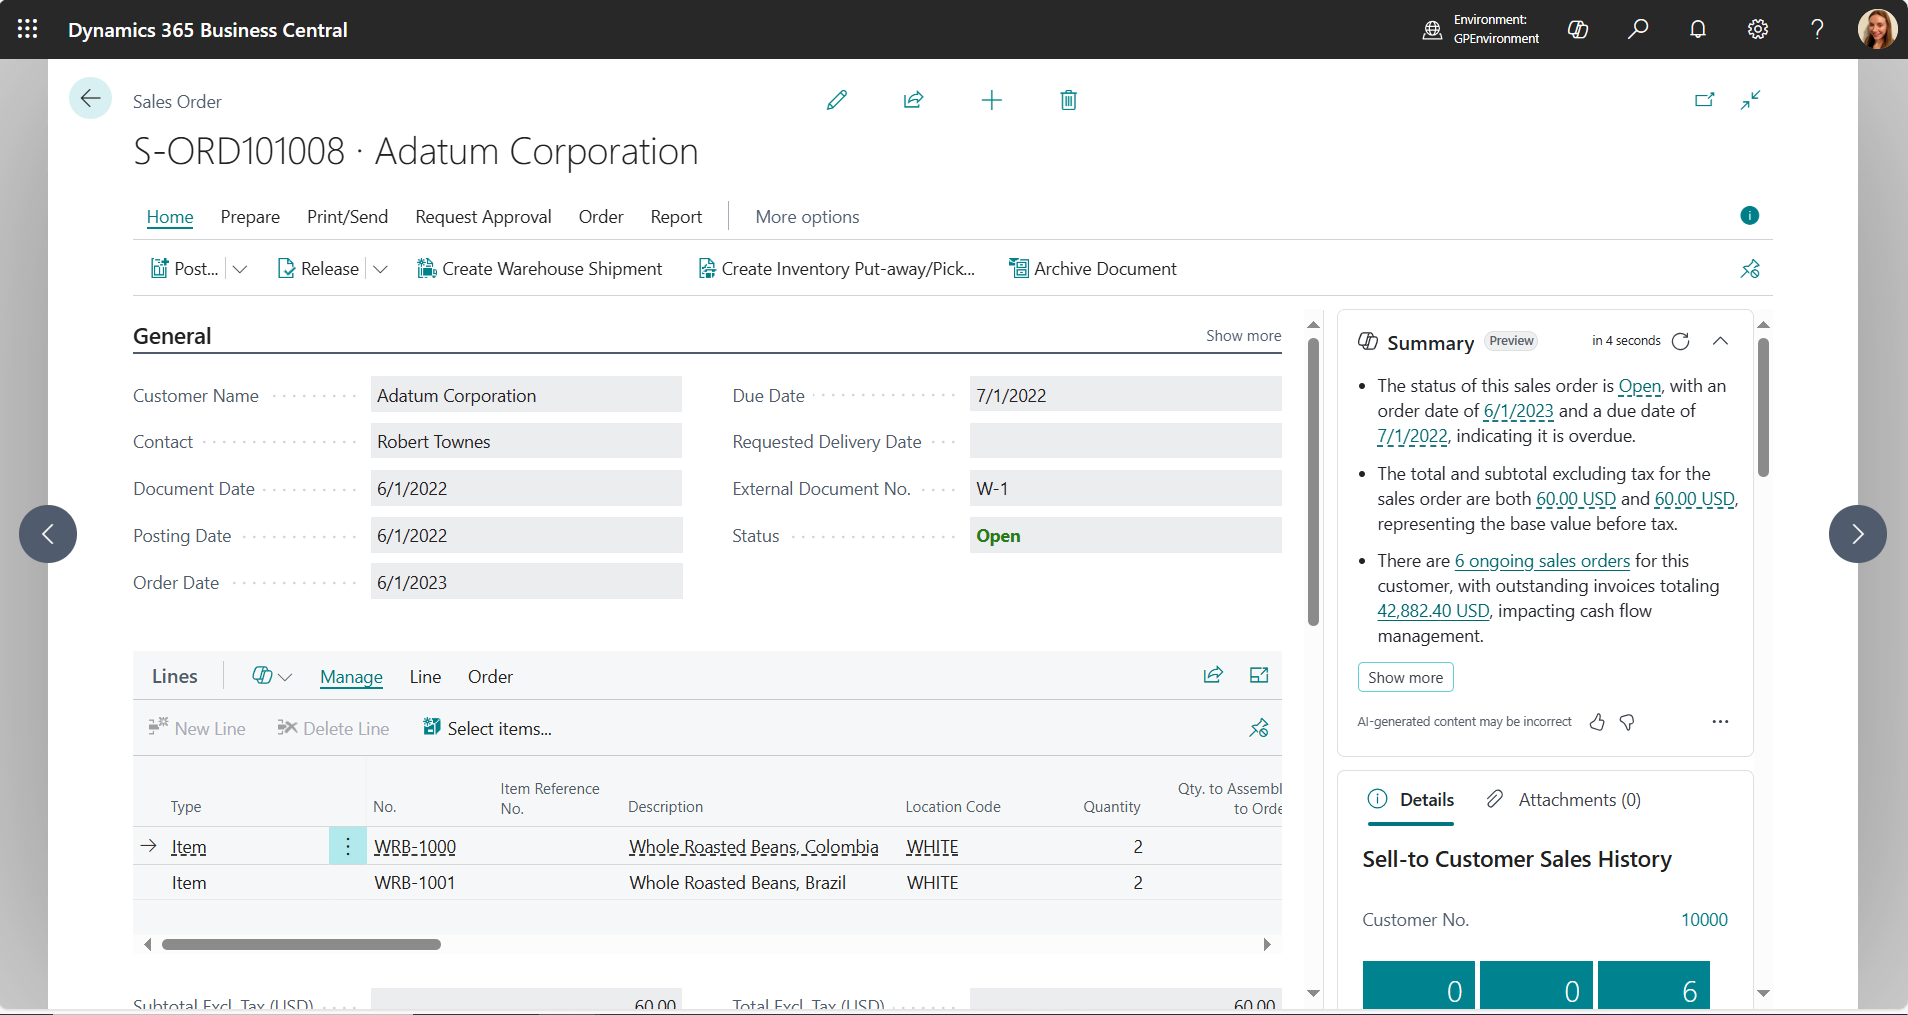1908x1015 pixels.
Task: Open the Prepare menu
Action: click(250, 217)
